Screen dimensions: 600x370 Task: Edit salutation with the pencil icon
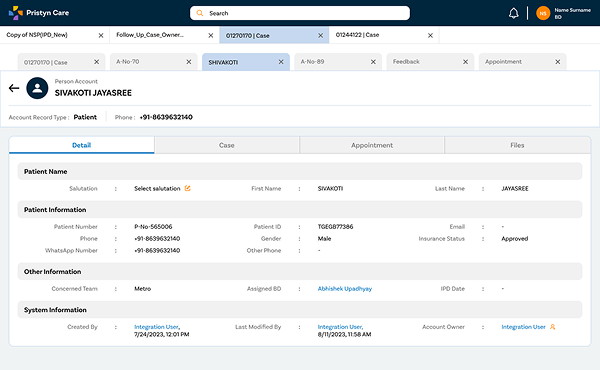click(x=188, y=188)
